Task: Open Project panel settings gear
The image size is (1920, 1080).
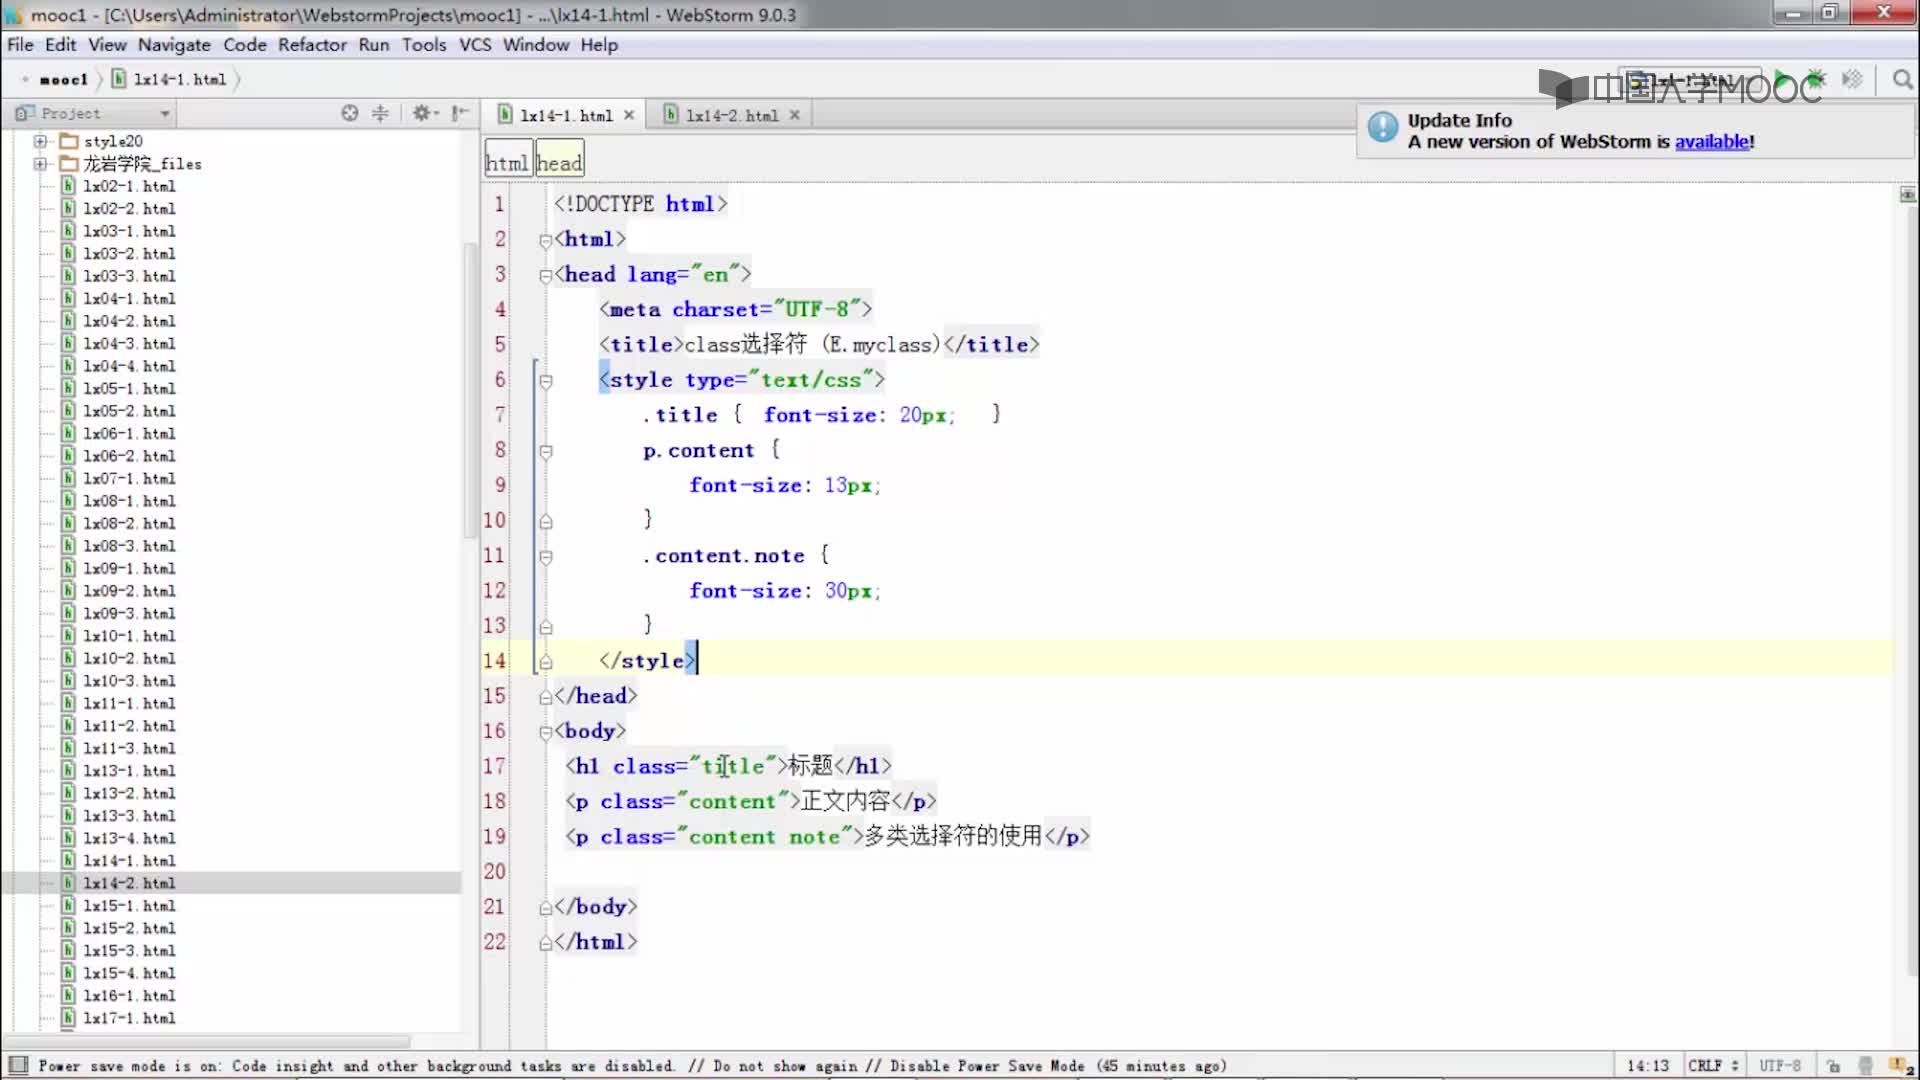Action: (424, 113)
